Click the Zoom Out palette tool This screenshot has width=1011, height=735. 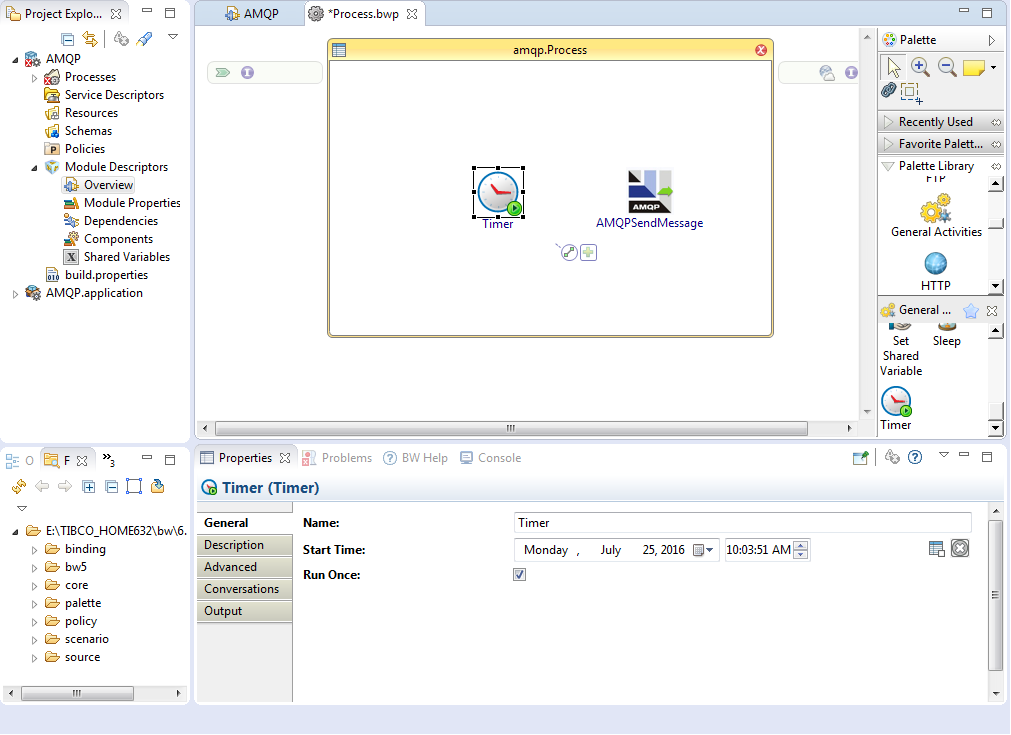tap(947, 66)
